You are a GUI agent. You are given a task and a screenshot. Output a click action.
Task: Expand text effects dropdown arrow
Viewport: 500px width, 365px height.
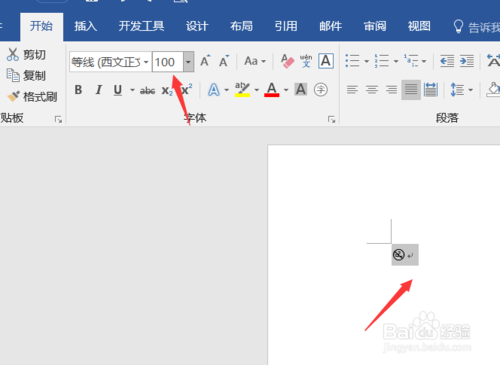227,90
